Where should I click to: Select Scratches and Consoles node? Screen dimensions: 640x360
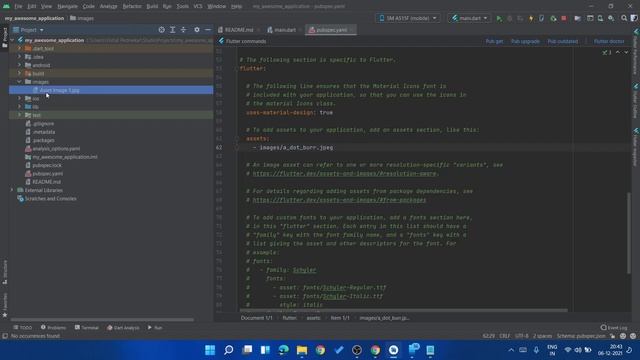(51, 198)
